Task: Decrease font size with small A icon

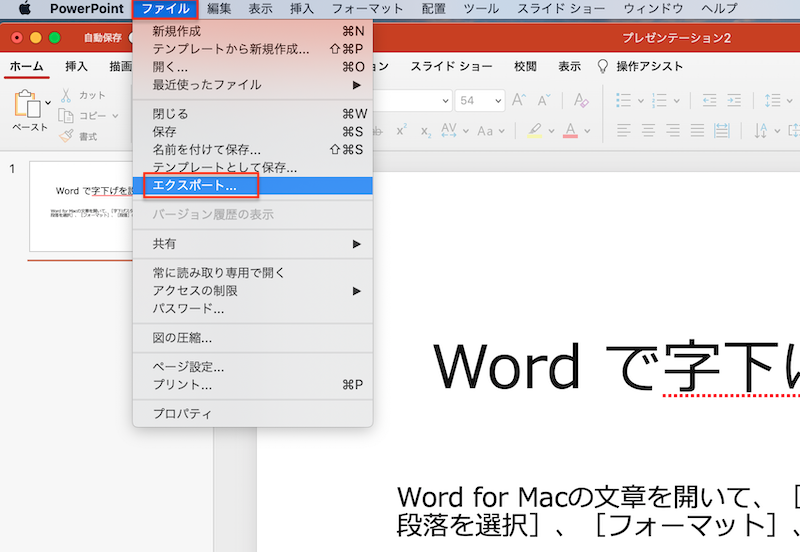Action: 544,100
